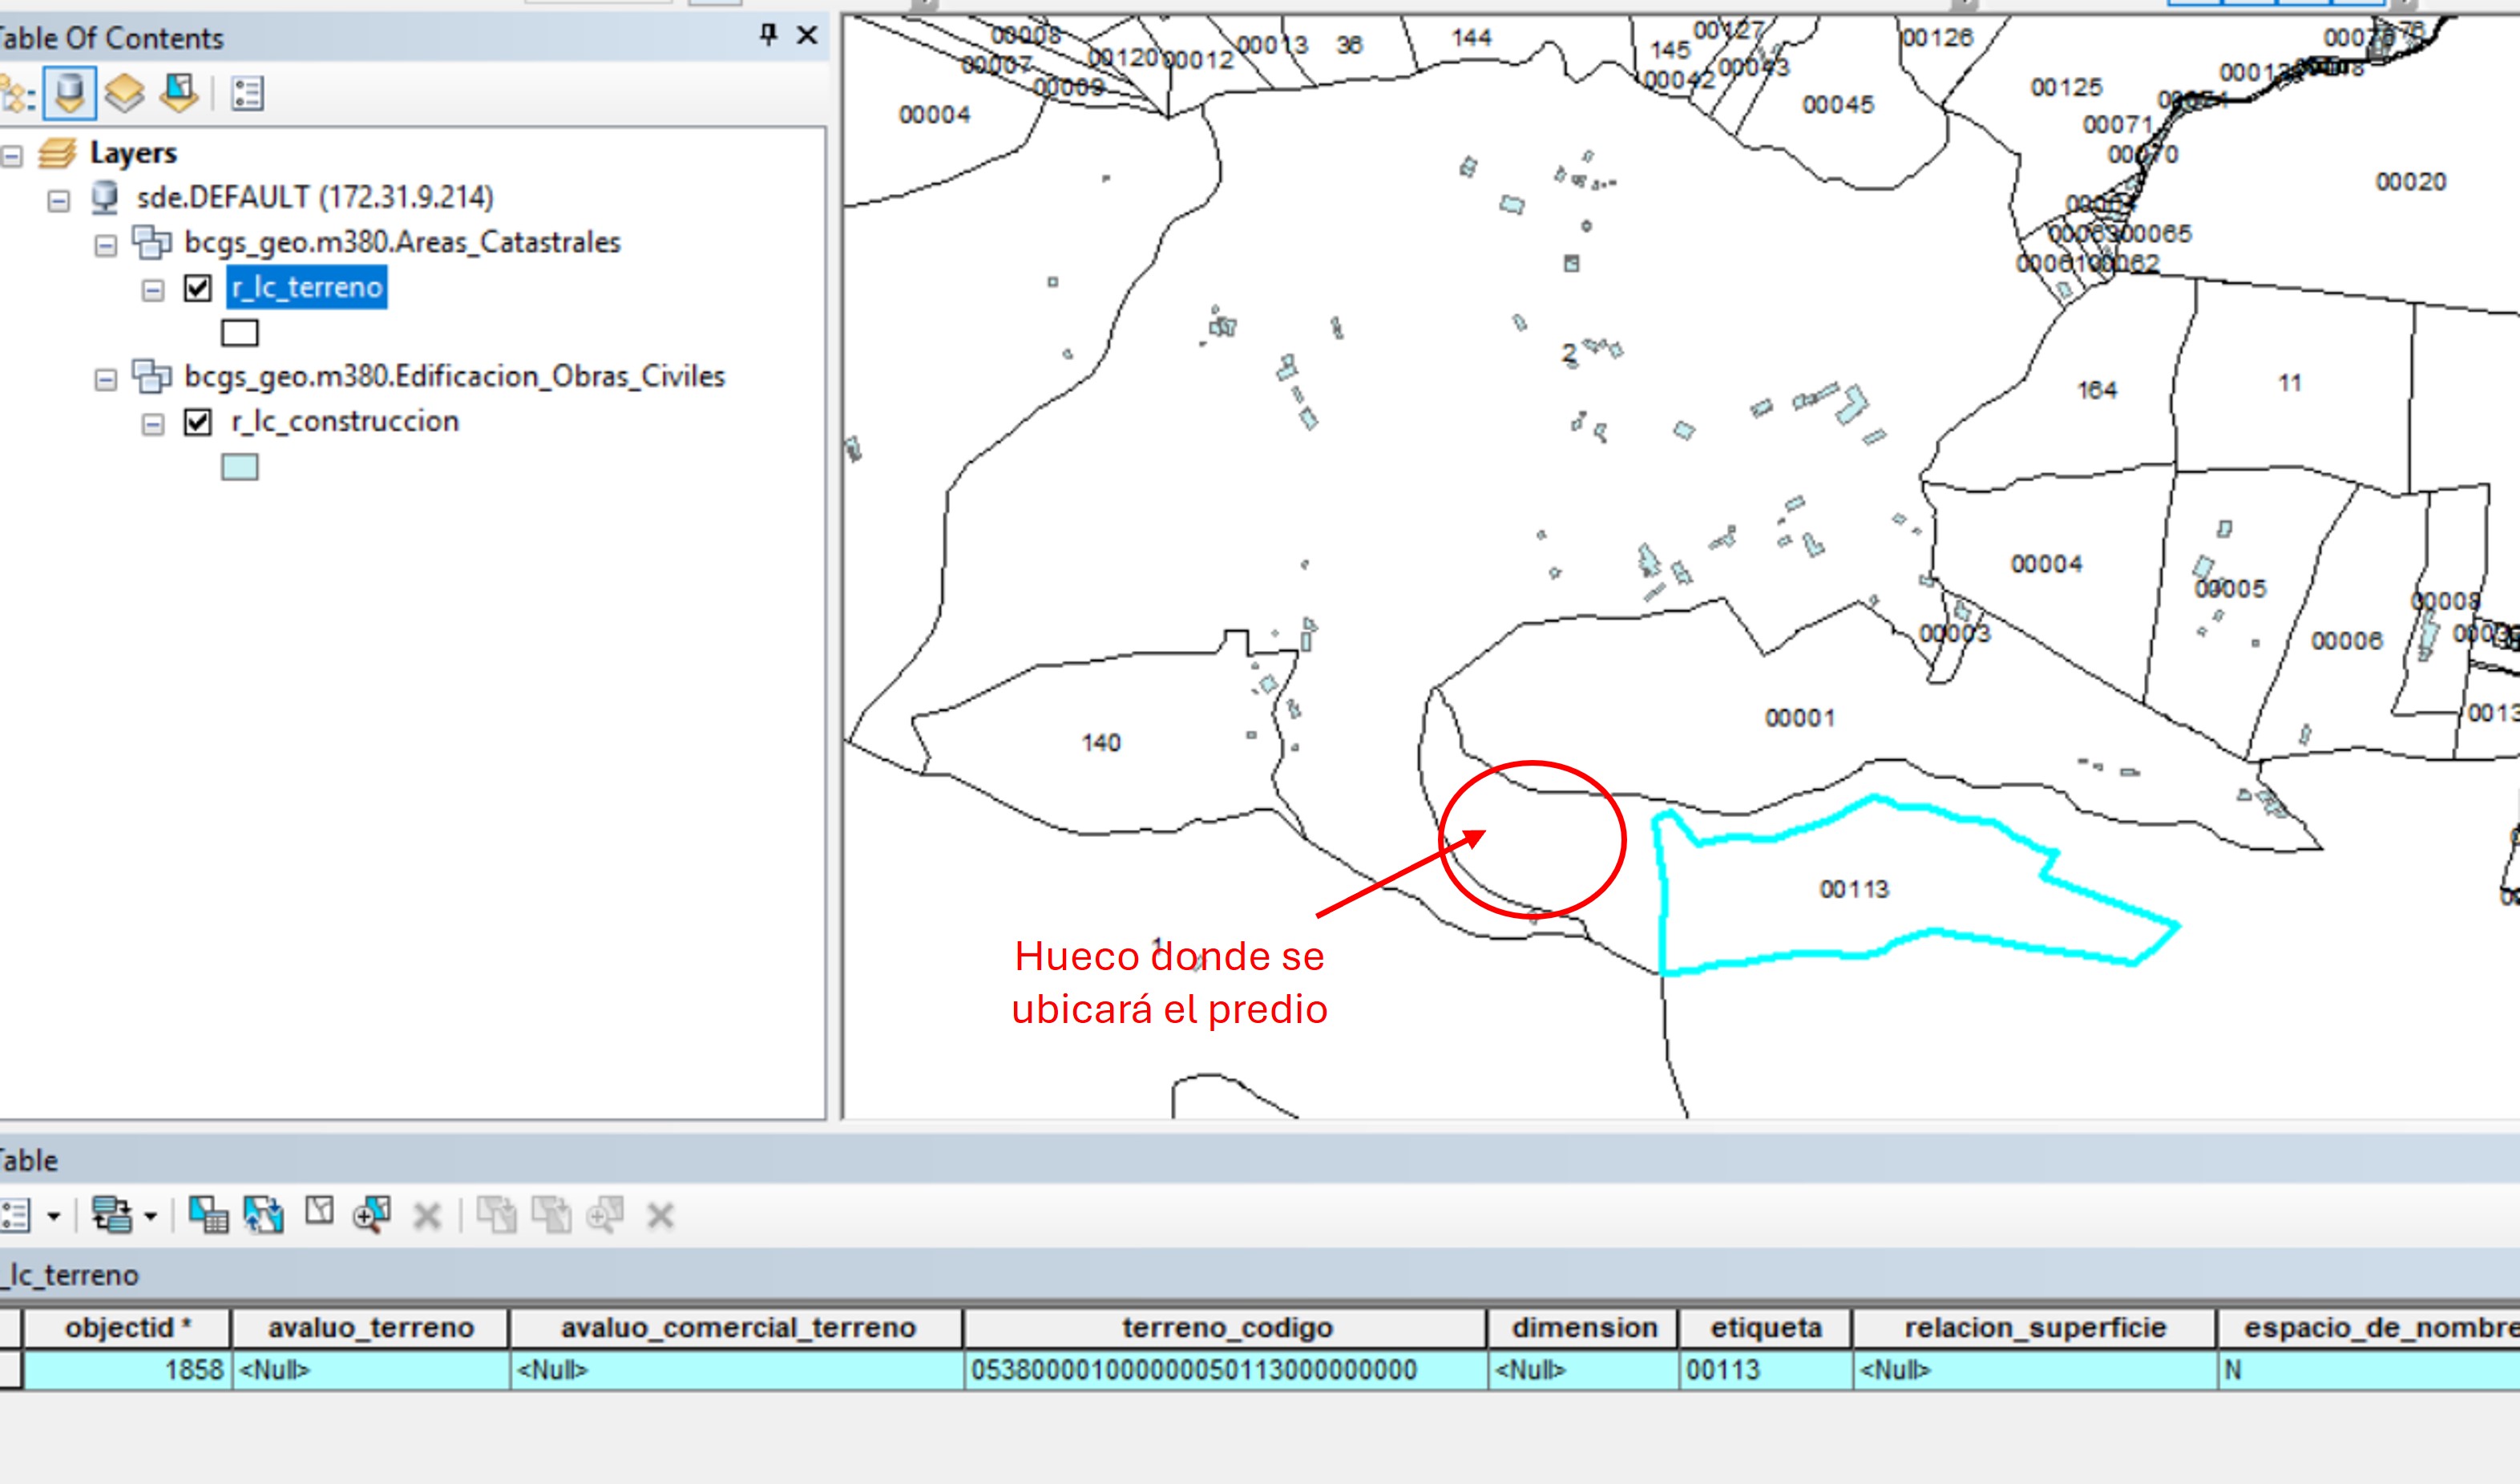This screenshot has width=2520, height=1484.
Task: Toggle visibility of r_lc_terreno layer
Action: tap(198, 288)
